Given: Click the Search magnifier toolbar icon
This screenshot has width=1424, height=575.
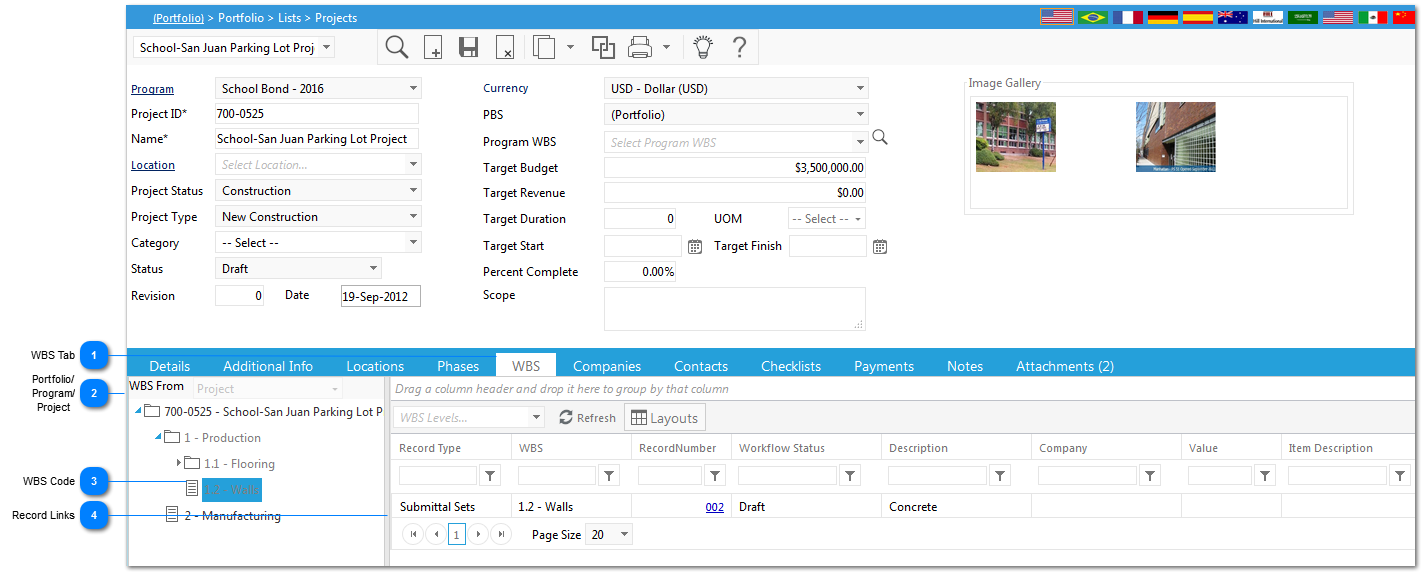Looking at the screenshot, I should coord(397,47).
